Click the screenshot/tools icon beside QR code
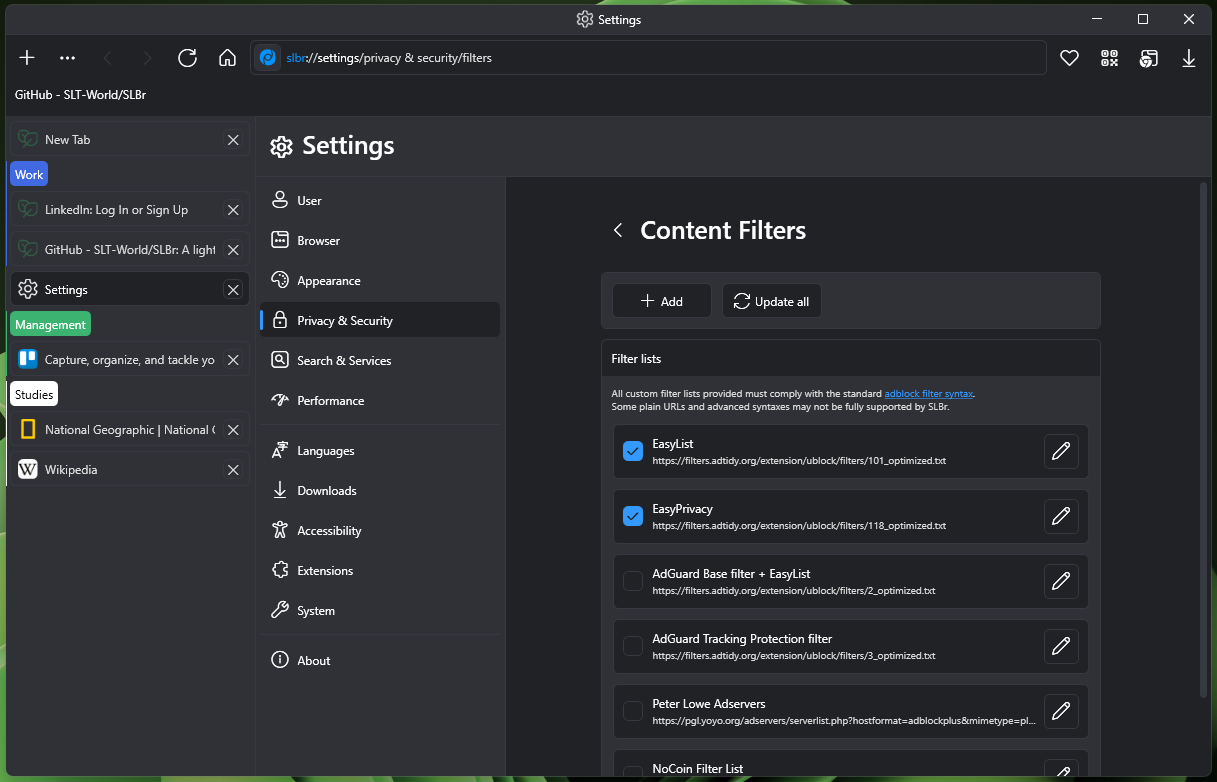This screenshot has width=1217, height=782. (1149, 58)
